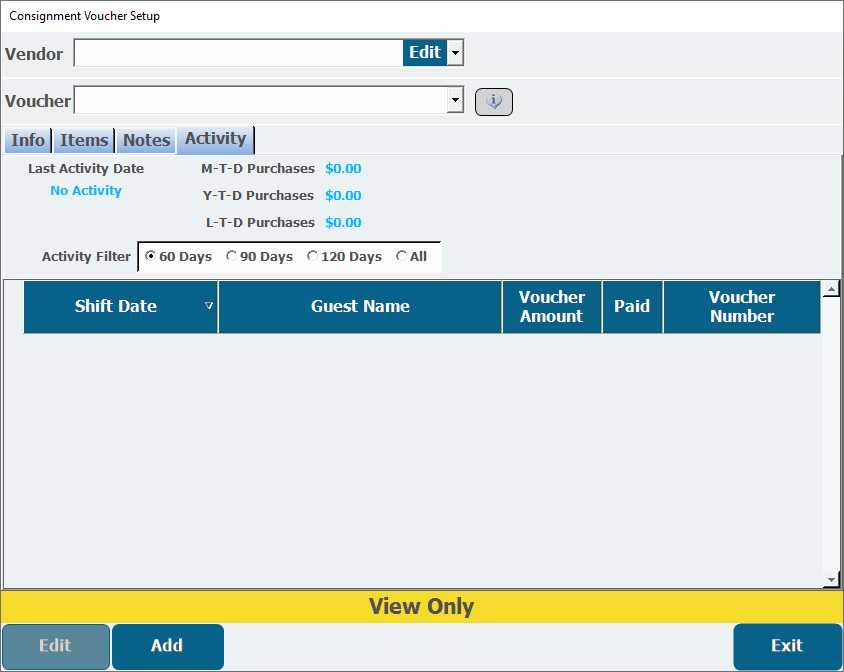Click the Edit button beside Vendor field
844x672 pixels.
(x=424, y=53)
